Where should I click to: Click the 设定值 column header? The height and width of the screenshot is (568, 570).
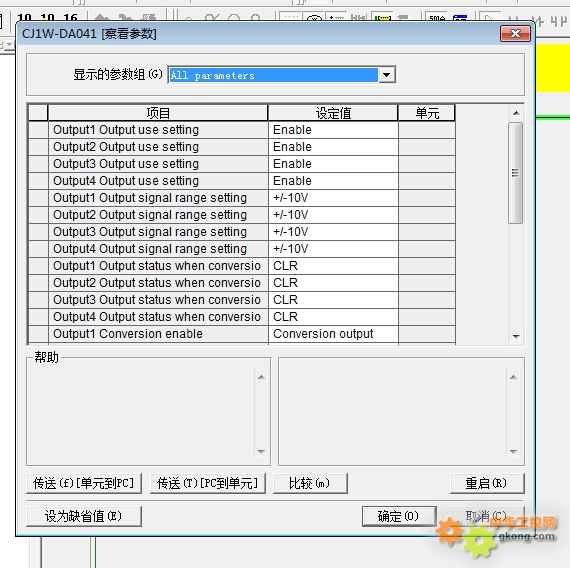click(333, 113)
